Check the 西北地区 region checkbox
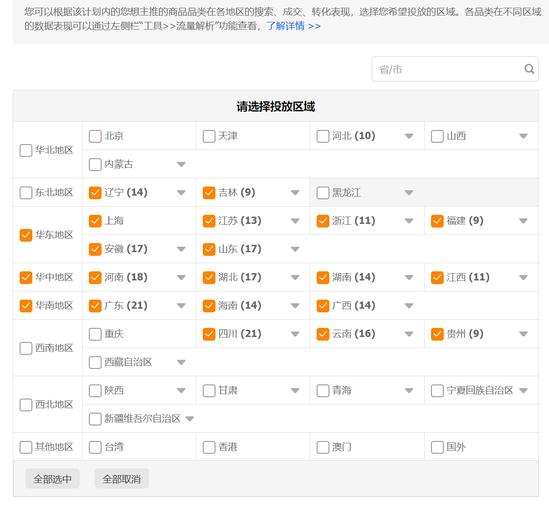 (26, 405)
